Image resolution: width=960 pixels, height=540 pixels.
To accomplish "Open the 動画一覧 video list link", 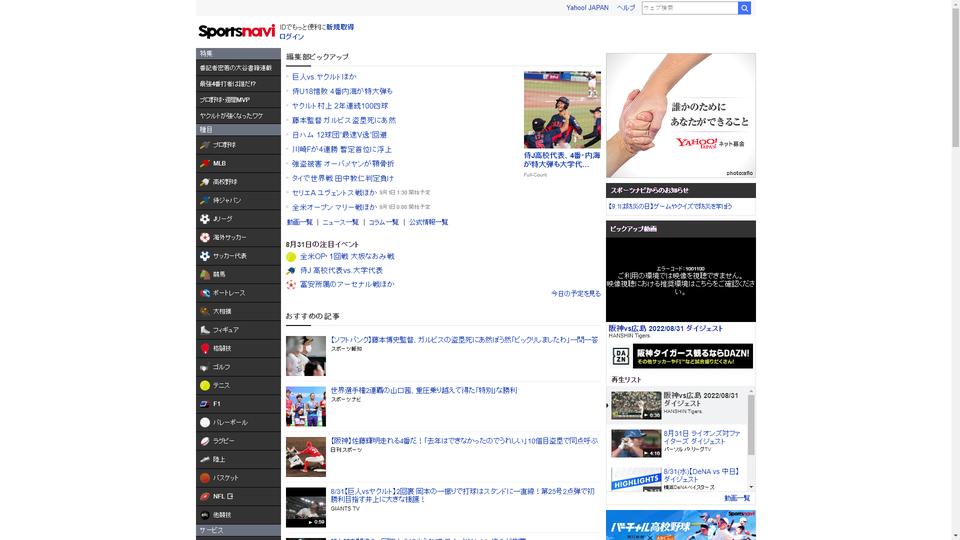I will coord(299,222).
